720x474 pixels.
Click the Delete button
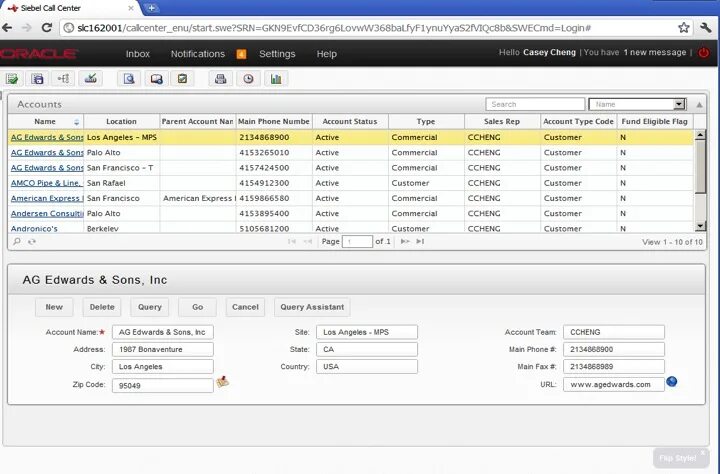tap(102, 307)
